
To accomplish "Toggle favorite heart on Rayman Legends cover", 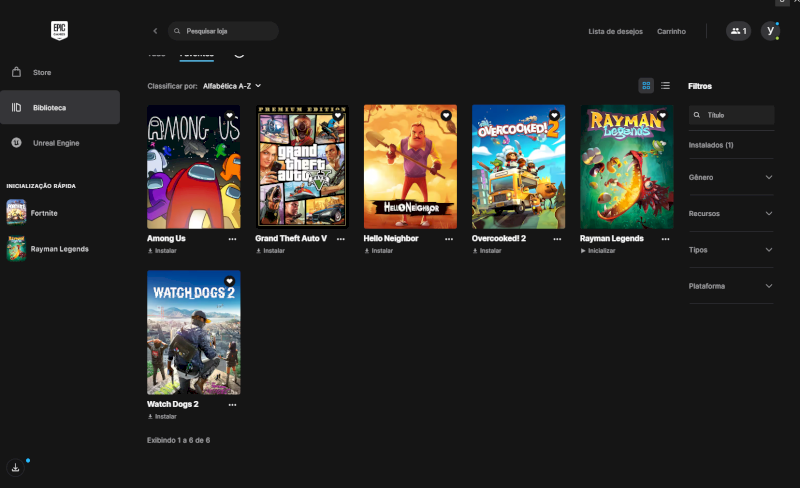I will (x=662, y=116).
